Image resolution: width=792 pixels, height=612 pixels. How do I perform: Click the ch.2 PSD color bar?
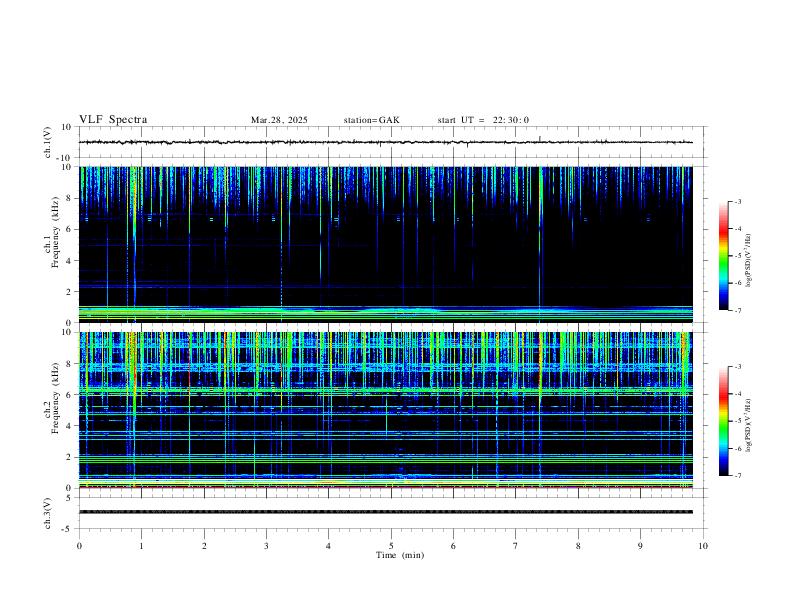(x=724, y=421)
